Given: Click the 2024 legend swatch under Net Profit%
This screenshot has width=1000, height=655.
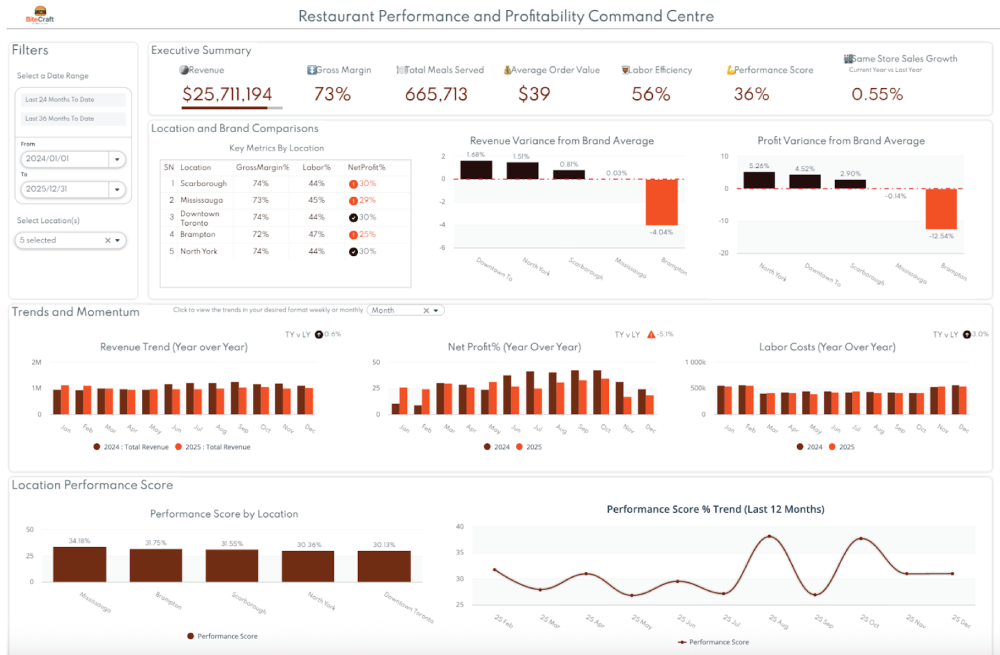Looking at the screenshot, I should [x=487, y=447].
